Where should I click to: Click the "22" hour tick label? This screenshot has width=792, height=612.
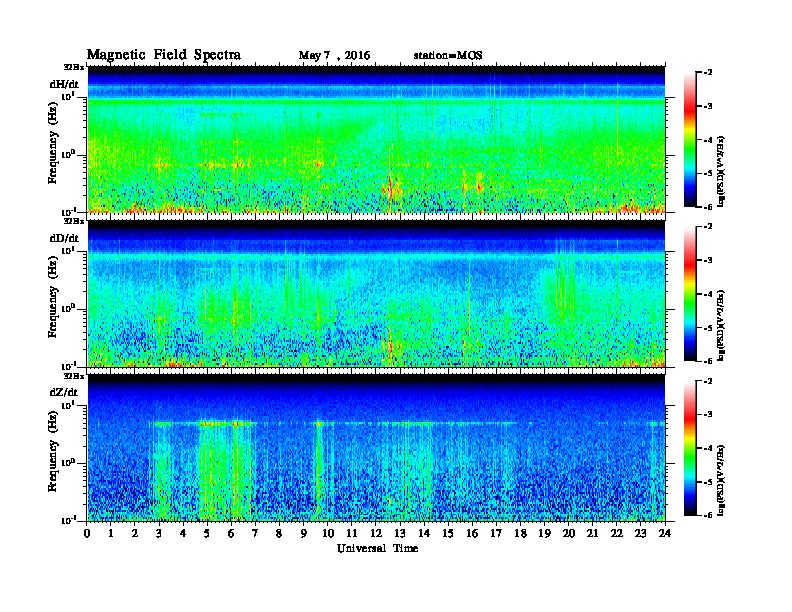(617, 533)
